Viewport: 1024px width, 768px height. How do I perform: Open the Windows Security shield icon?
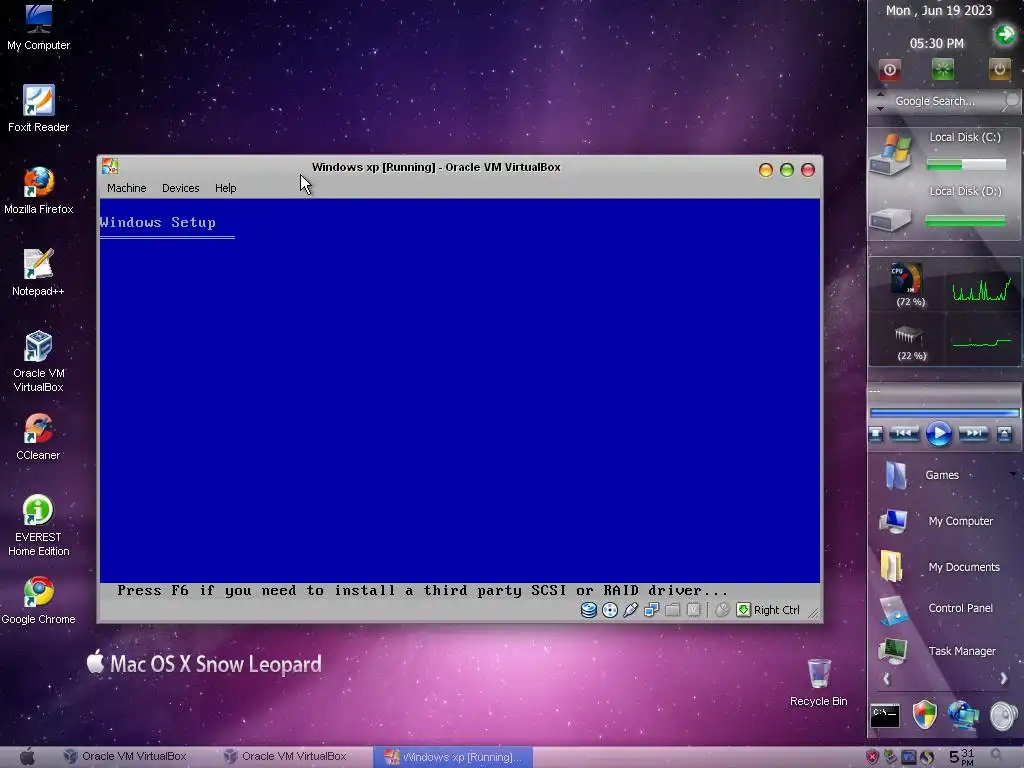(924, 715)
